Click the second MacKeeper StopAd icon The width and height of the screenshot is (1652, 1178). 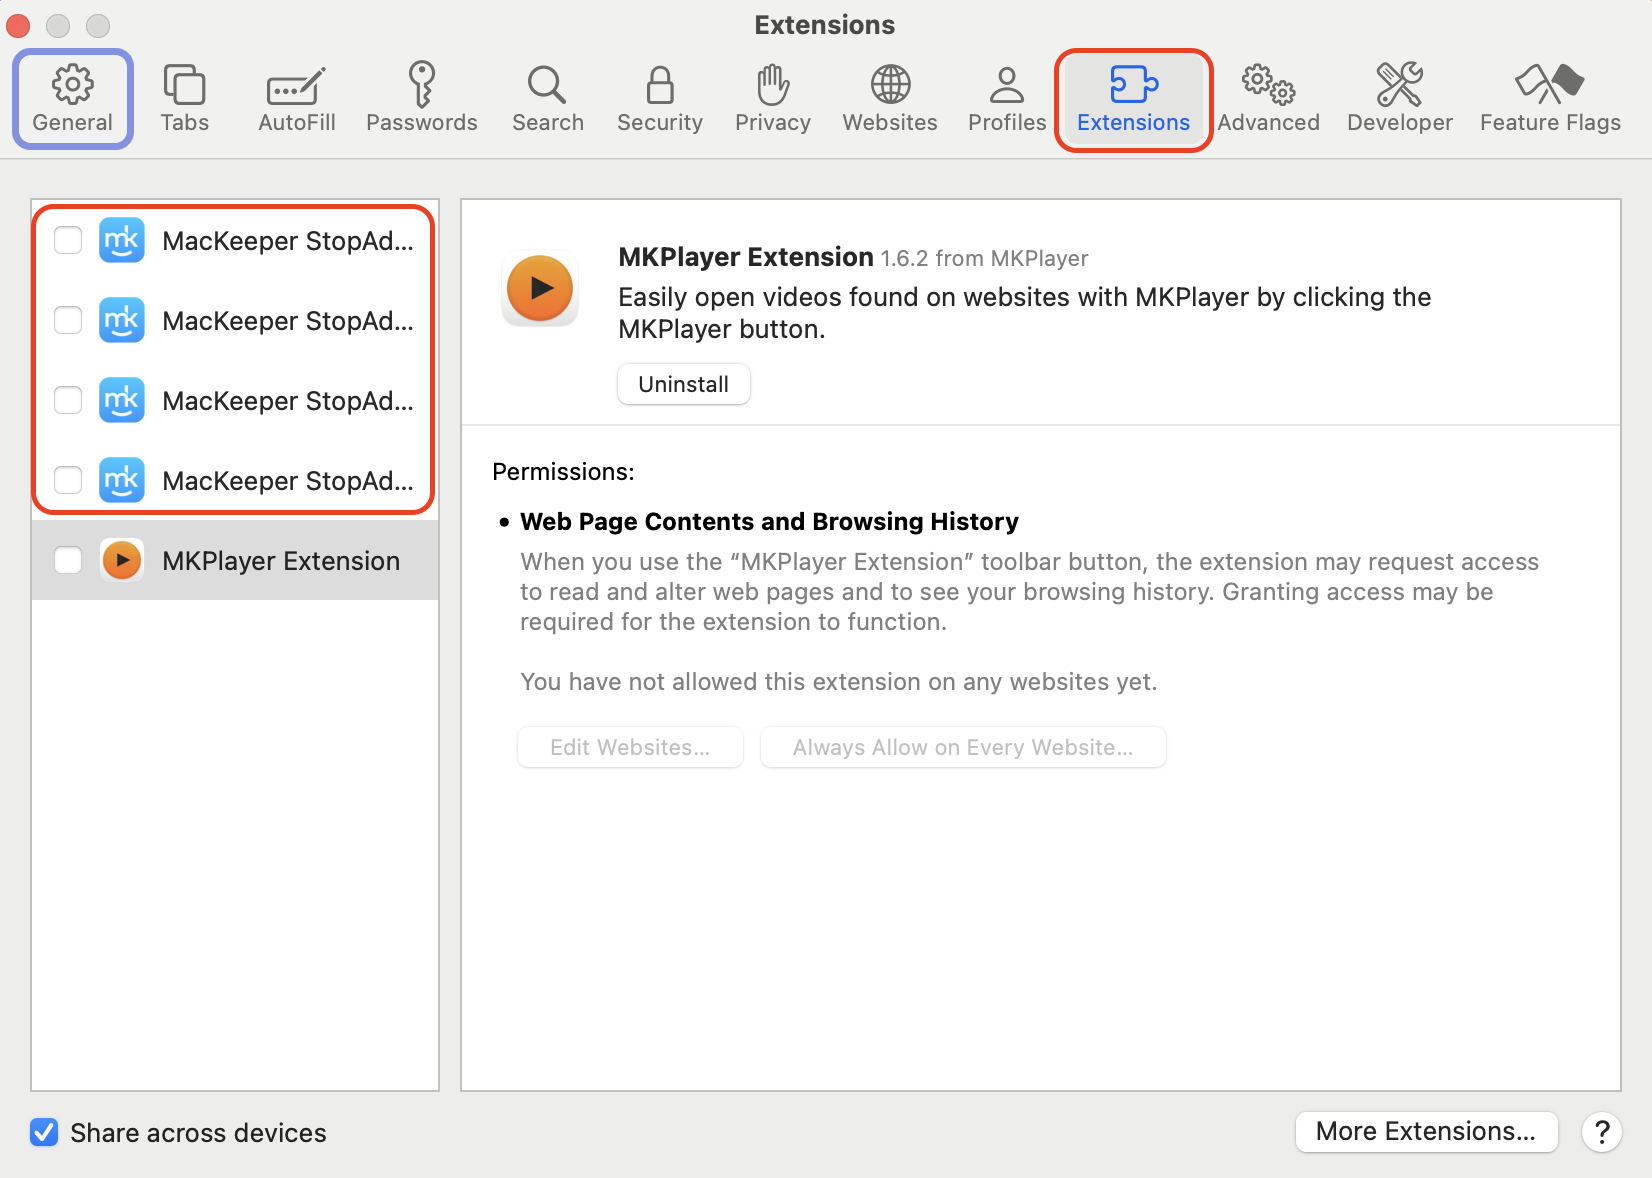(122, 320)
